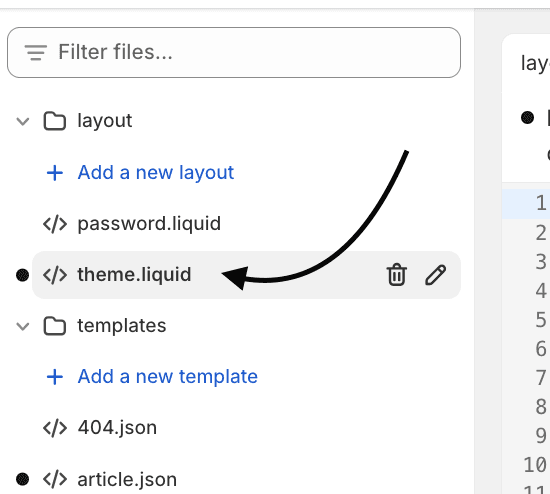Open the article.json template file
Viewport: 550px width, 494px height.
127,479
